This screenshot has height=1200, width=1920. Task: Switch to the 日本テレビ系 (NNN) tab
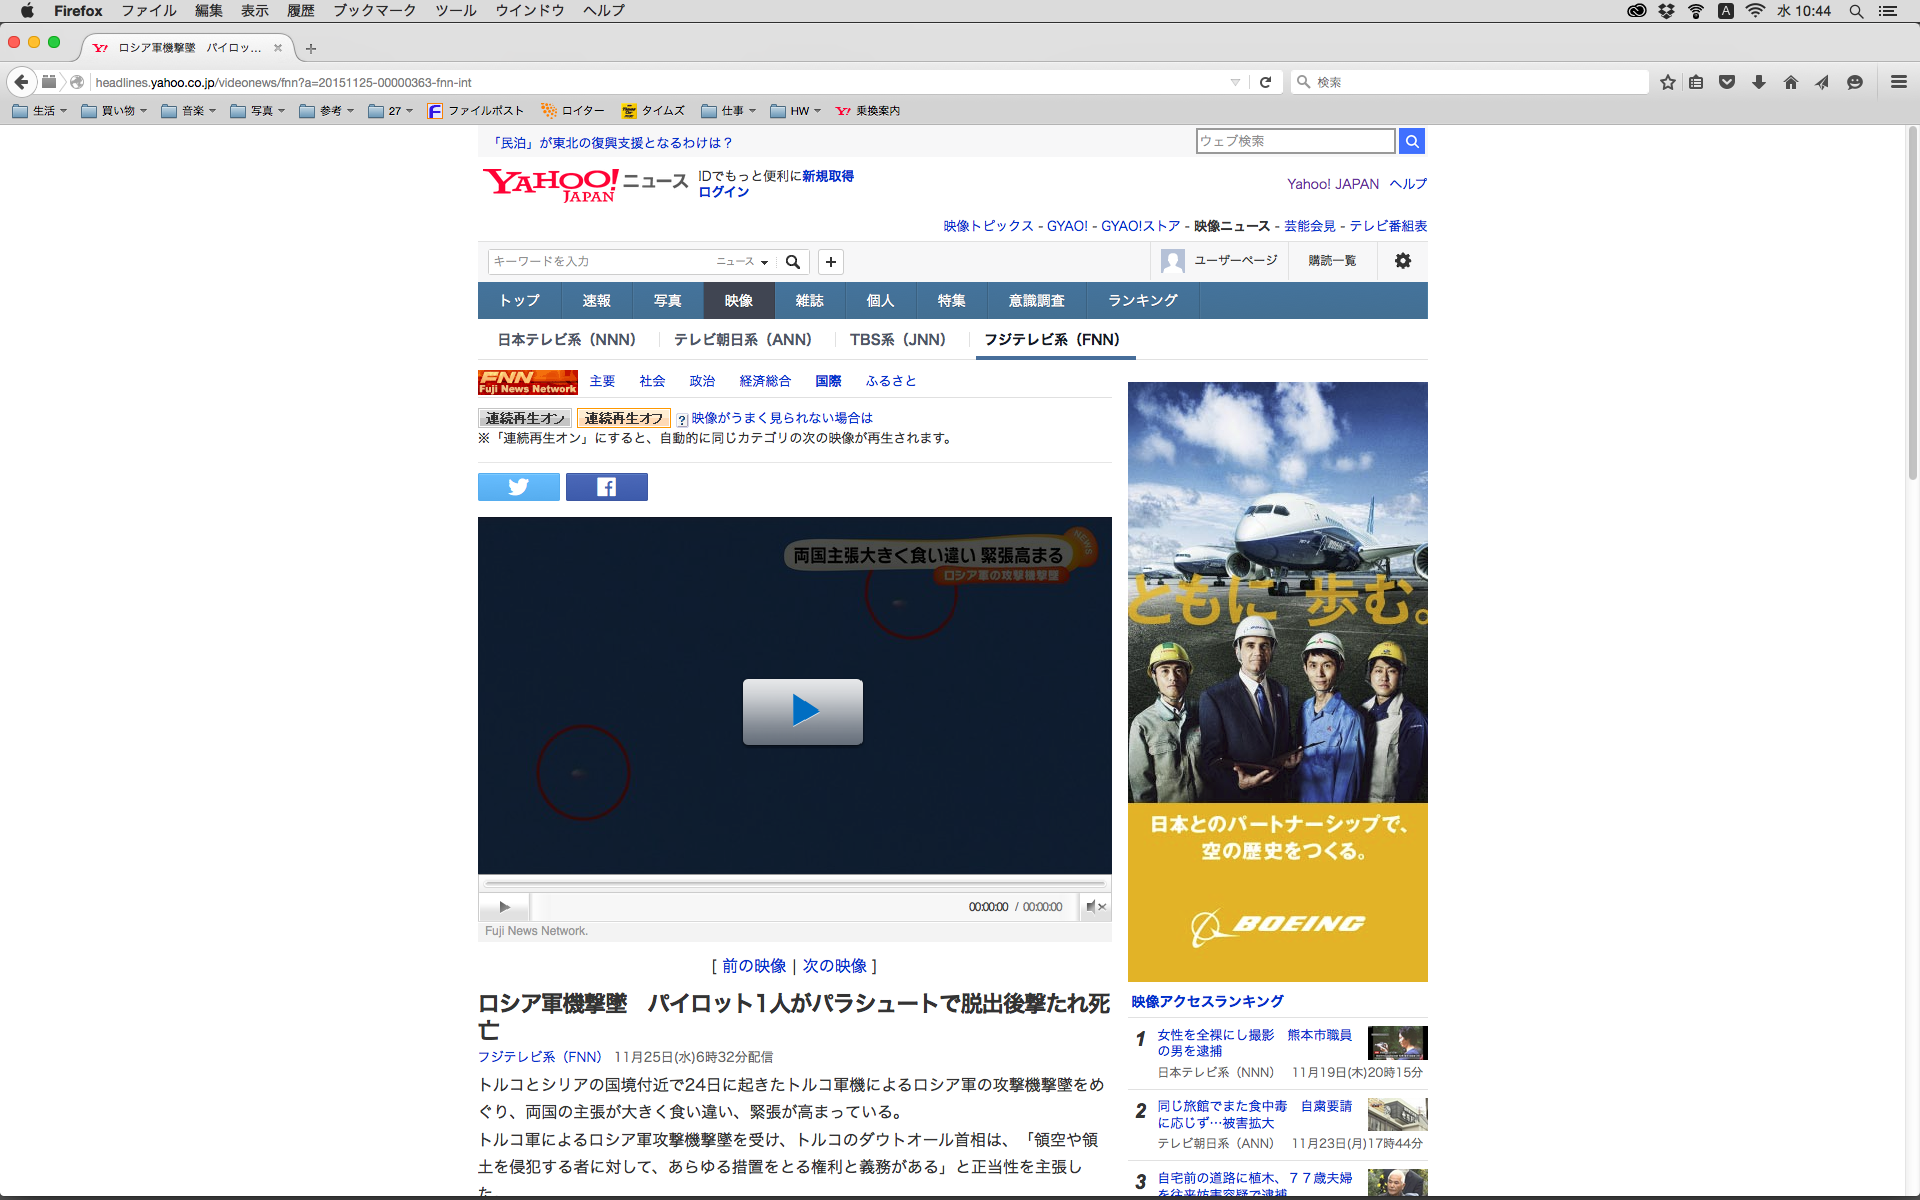[x=567, y=340]
